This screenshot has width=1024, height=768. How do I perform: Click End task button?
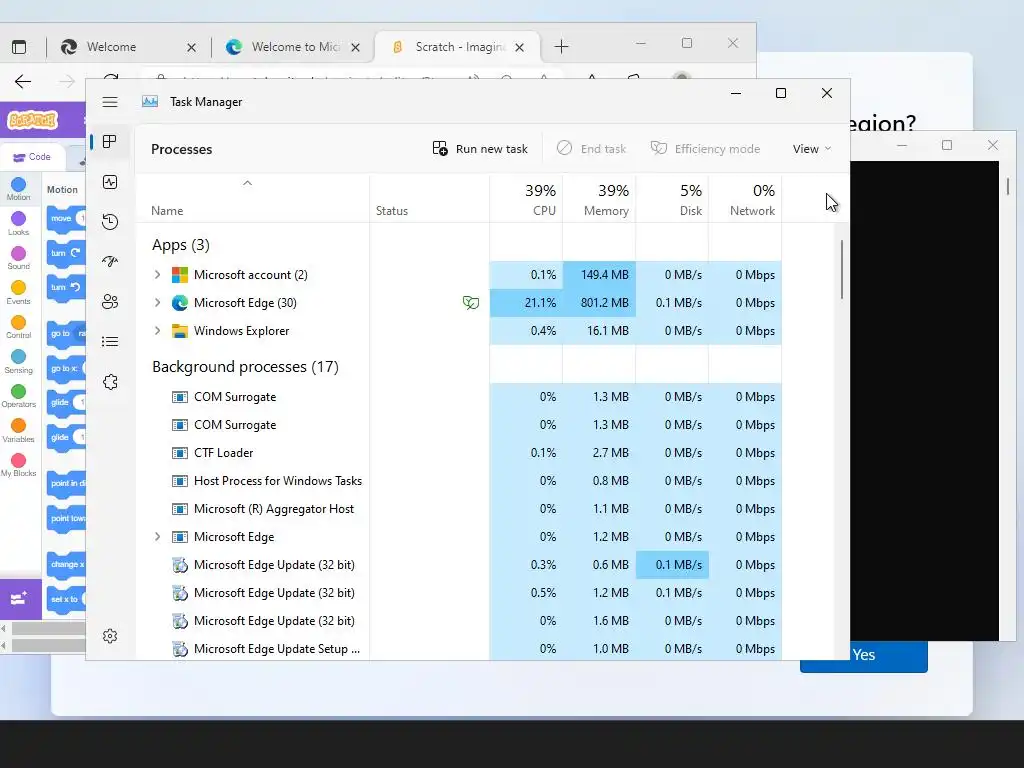coord(592,149)
